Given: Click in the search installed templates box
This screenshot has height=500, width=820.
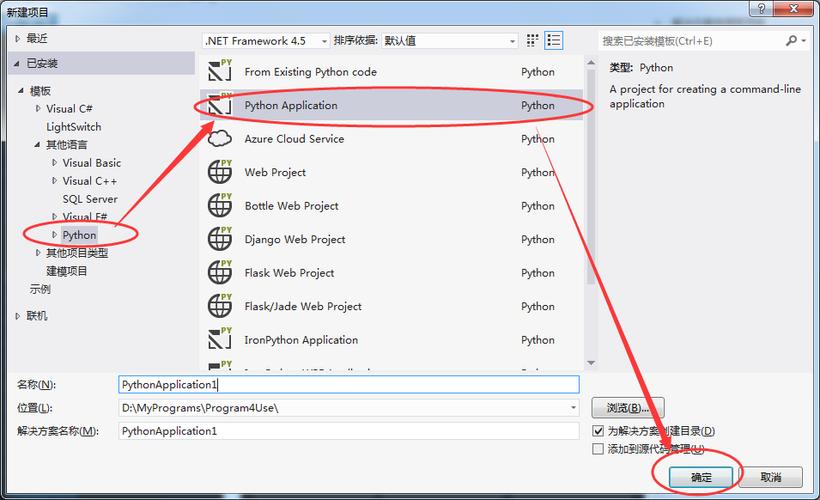Looking at the screenshot, I should pos(691,41).
